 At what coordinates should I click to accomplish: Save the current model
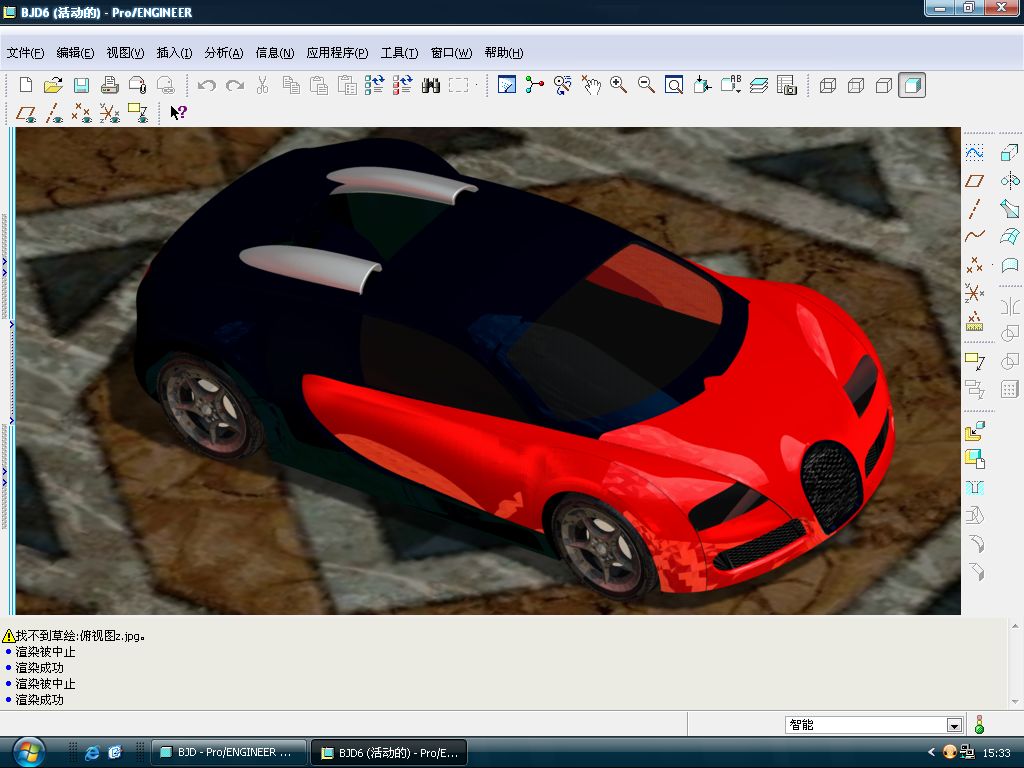tap(82, 85)
